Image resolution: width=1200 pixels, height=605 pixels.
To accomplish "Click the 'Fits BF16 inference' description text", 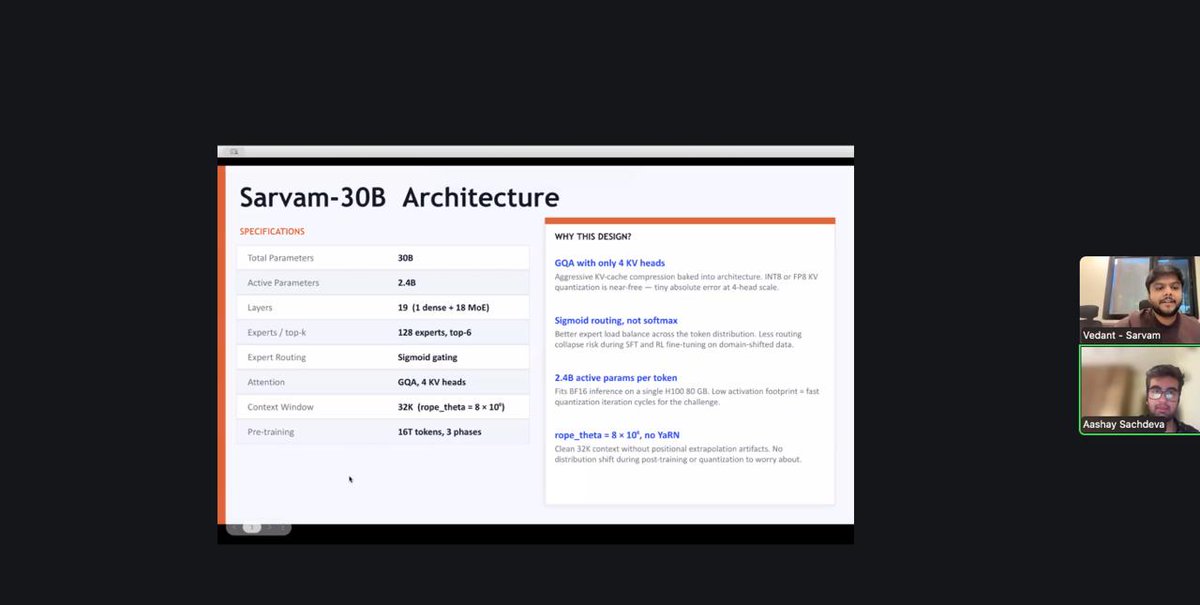I will point(687,396).
